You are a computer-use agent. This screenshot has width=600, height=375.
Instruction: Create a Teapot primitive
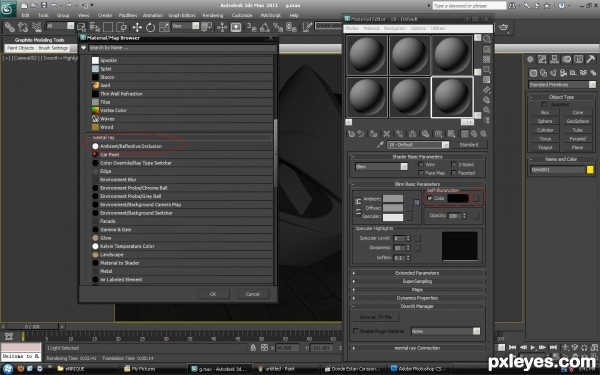545,147
